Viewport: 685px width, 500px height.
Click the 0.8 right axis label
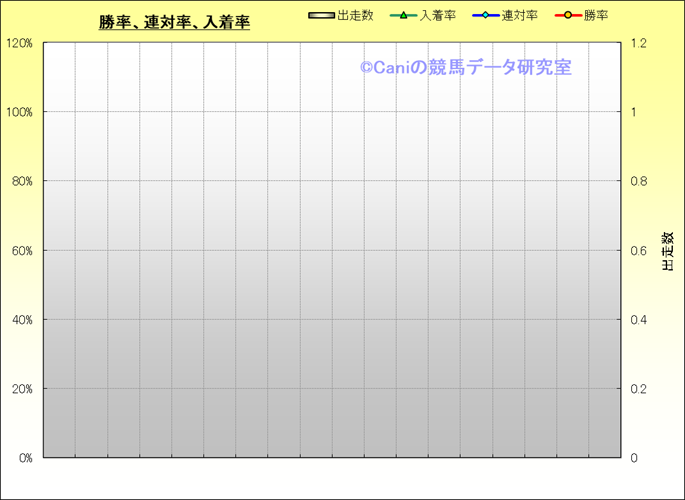pos(638,182)
